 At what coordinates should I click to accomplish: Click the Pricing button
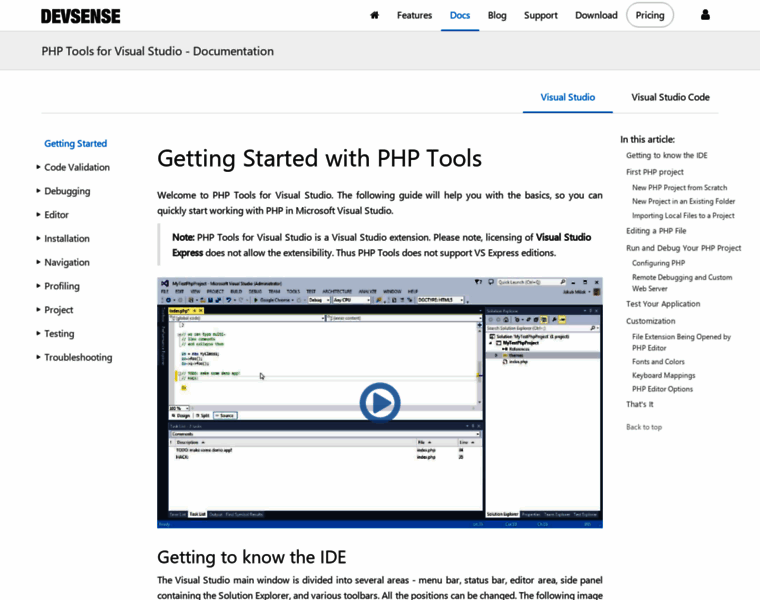click(649, 15)
